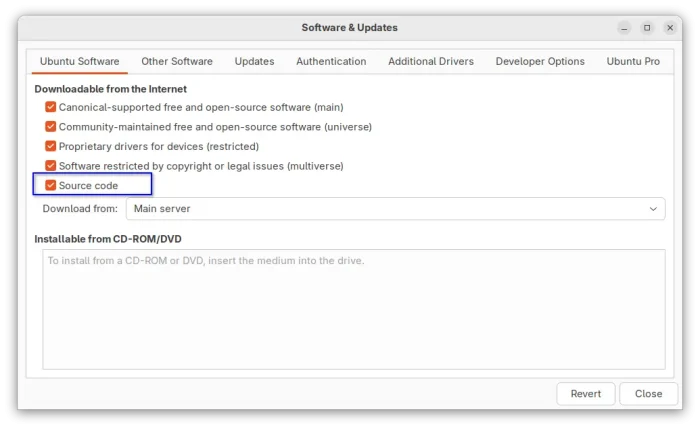Click the Revert button
Image resolution: width=700 pixels, height=429 pixels.
point(586,394)
